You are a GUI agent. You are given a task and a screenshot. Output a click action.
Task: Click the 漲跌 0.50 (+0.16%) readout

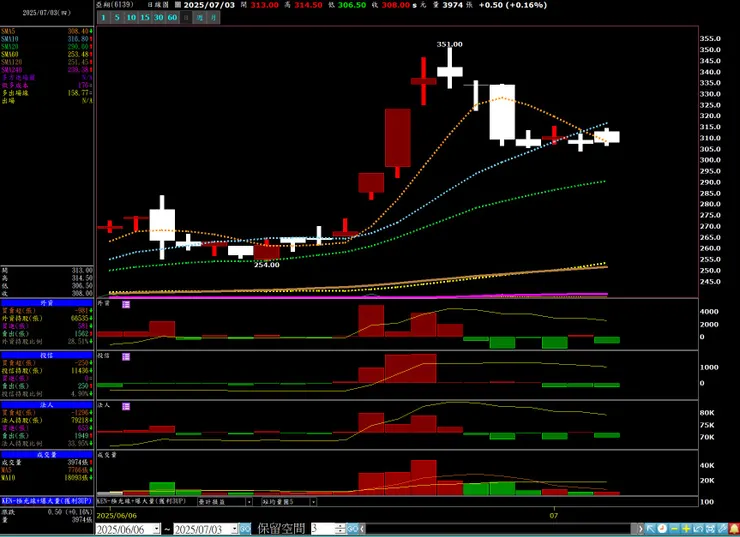[47, 512]
